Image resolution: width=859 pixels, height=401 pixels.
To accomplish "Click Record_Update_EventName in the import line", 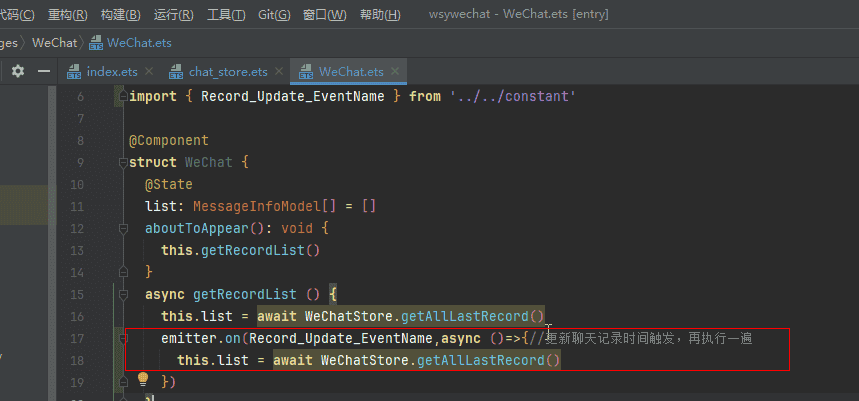I will tap(293, 96).
